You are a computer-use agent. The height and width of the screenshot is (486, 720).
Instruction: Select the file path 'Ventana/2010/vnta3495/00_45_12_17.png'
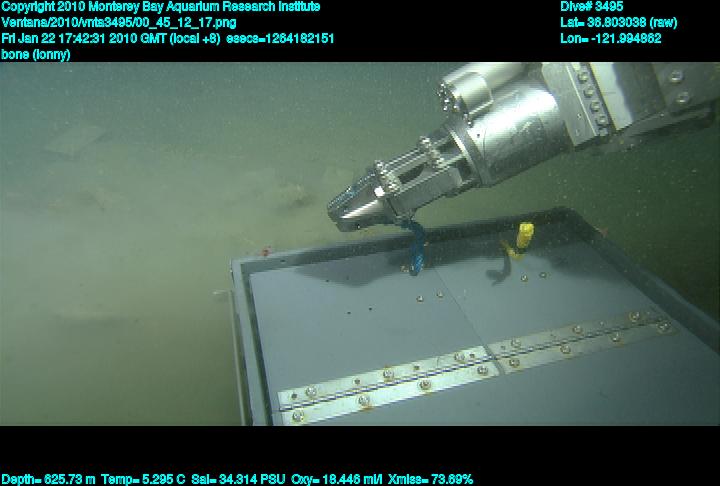coord(119,23)
